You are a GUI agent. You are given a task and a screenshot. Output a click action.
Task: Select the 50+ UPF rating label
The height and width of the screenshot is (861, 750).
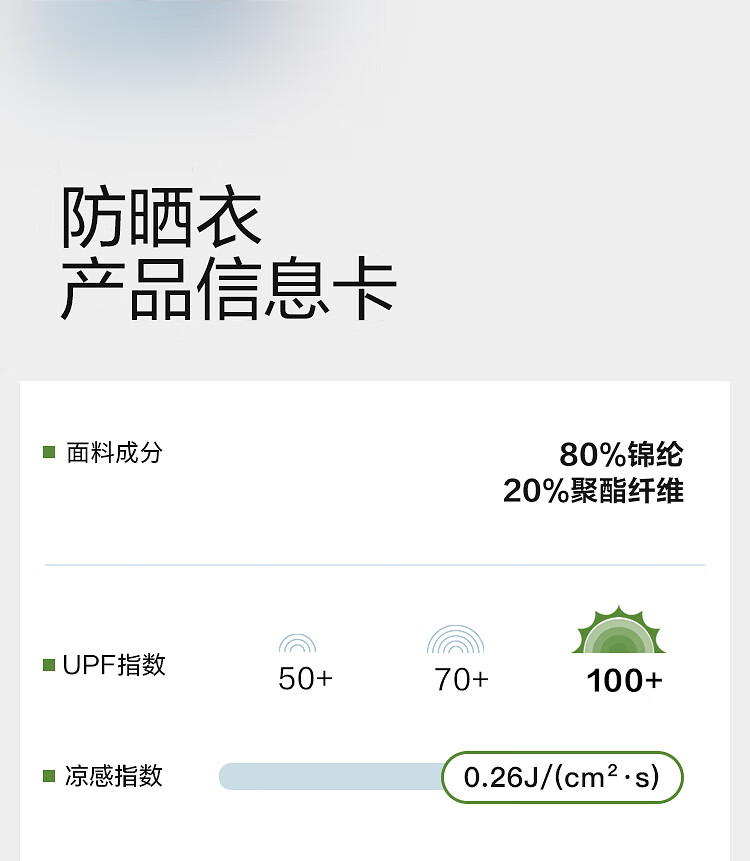[305, 680]
